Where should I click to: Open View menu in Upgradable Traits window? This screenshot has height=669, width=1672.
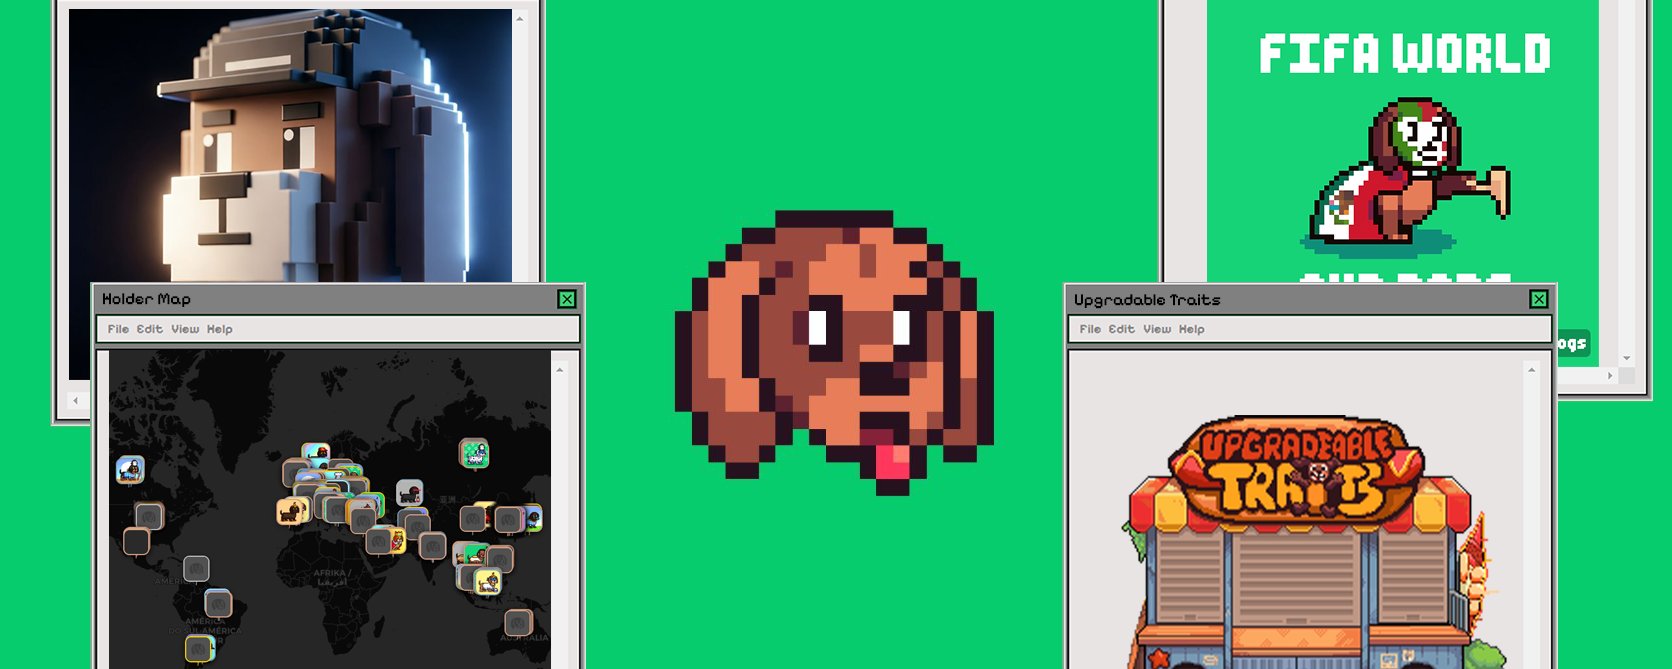pyautogui.click(x=1157, y=329)
